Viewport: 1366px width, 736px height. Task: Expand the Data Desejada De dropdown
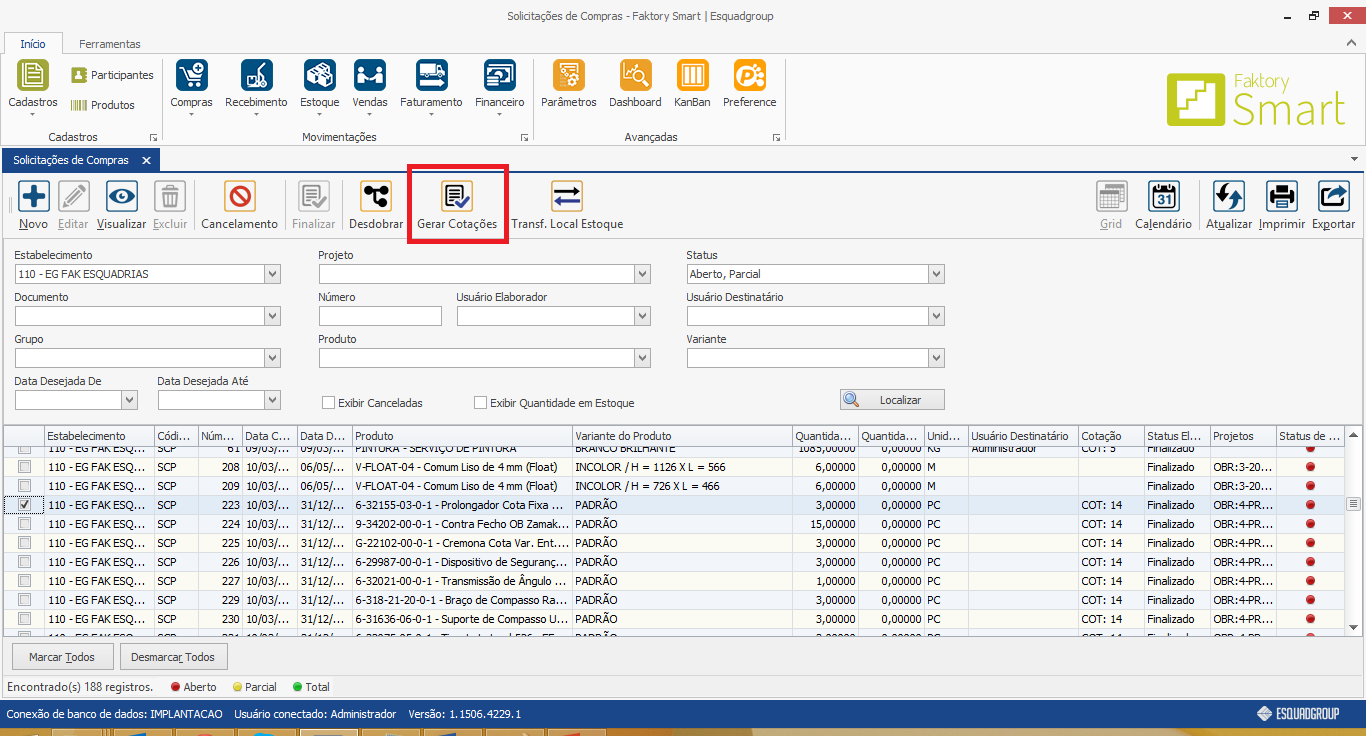129,400
